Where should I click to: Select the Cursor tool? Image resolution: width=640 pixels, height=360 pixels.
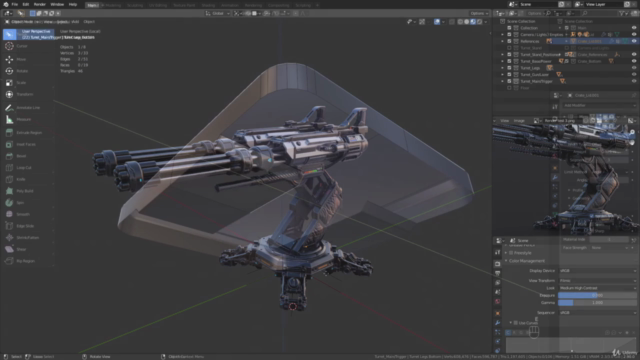[x=9, y=46]
